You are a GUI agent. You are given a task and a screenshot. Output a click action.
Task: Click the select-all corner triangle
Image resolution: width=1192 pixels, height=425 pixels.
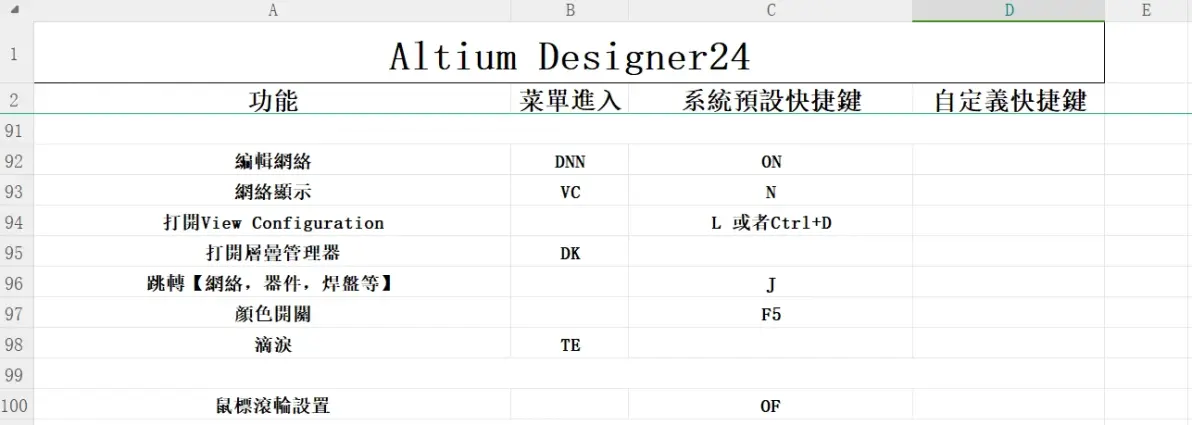coord(17,10)
